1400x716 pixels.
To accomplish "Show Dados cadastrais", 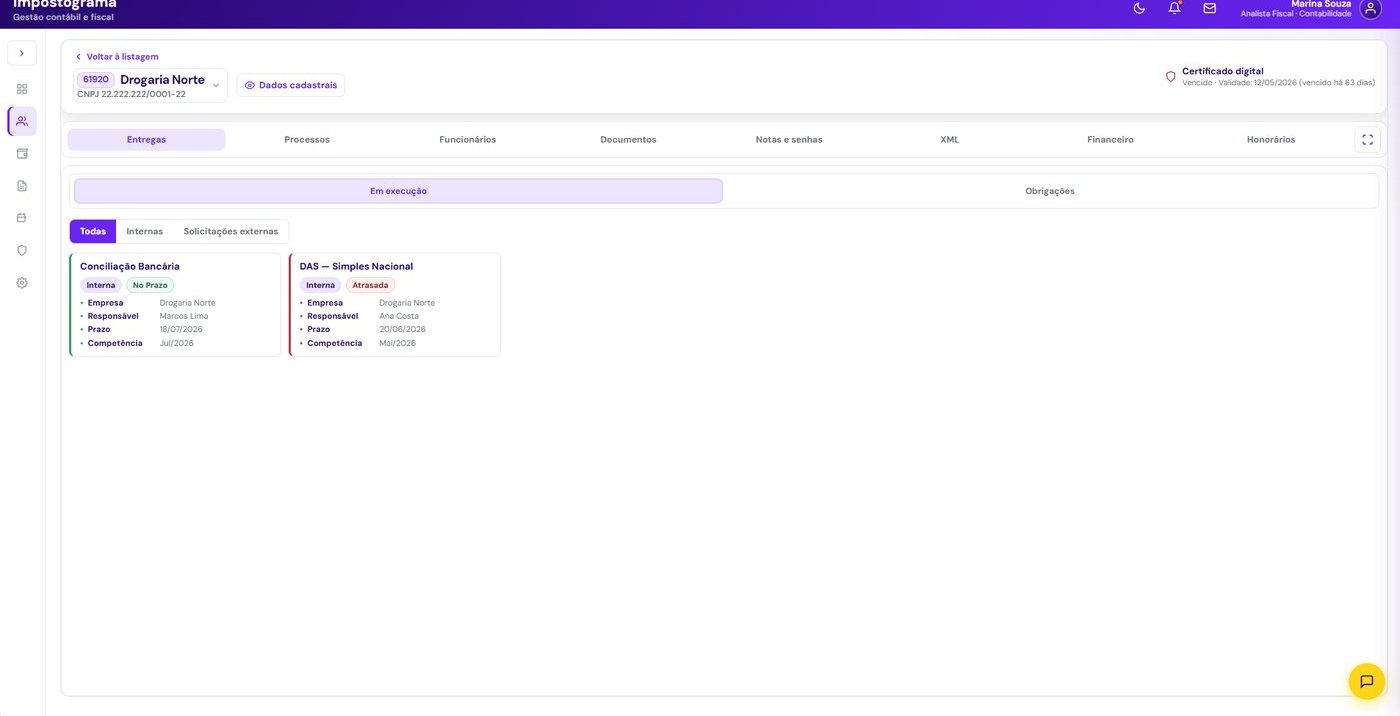I will (291, 85).
